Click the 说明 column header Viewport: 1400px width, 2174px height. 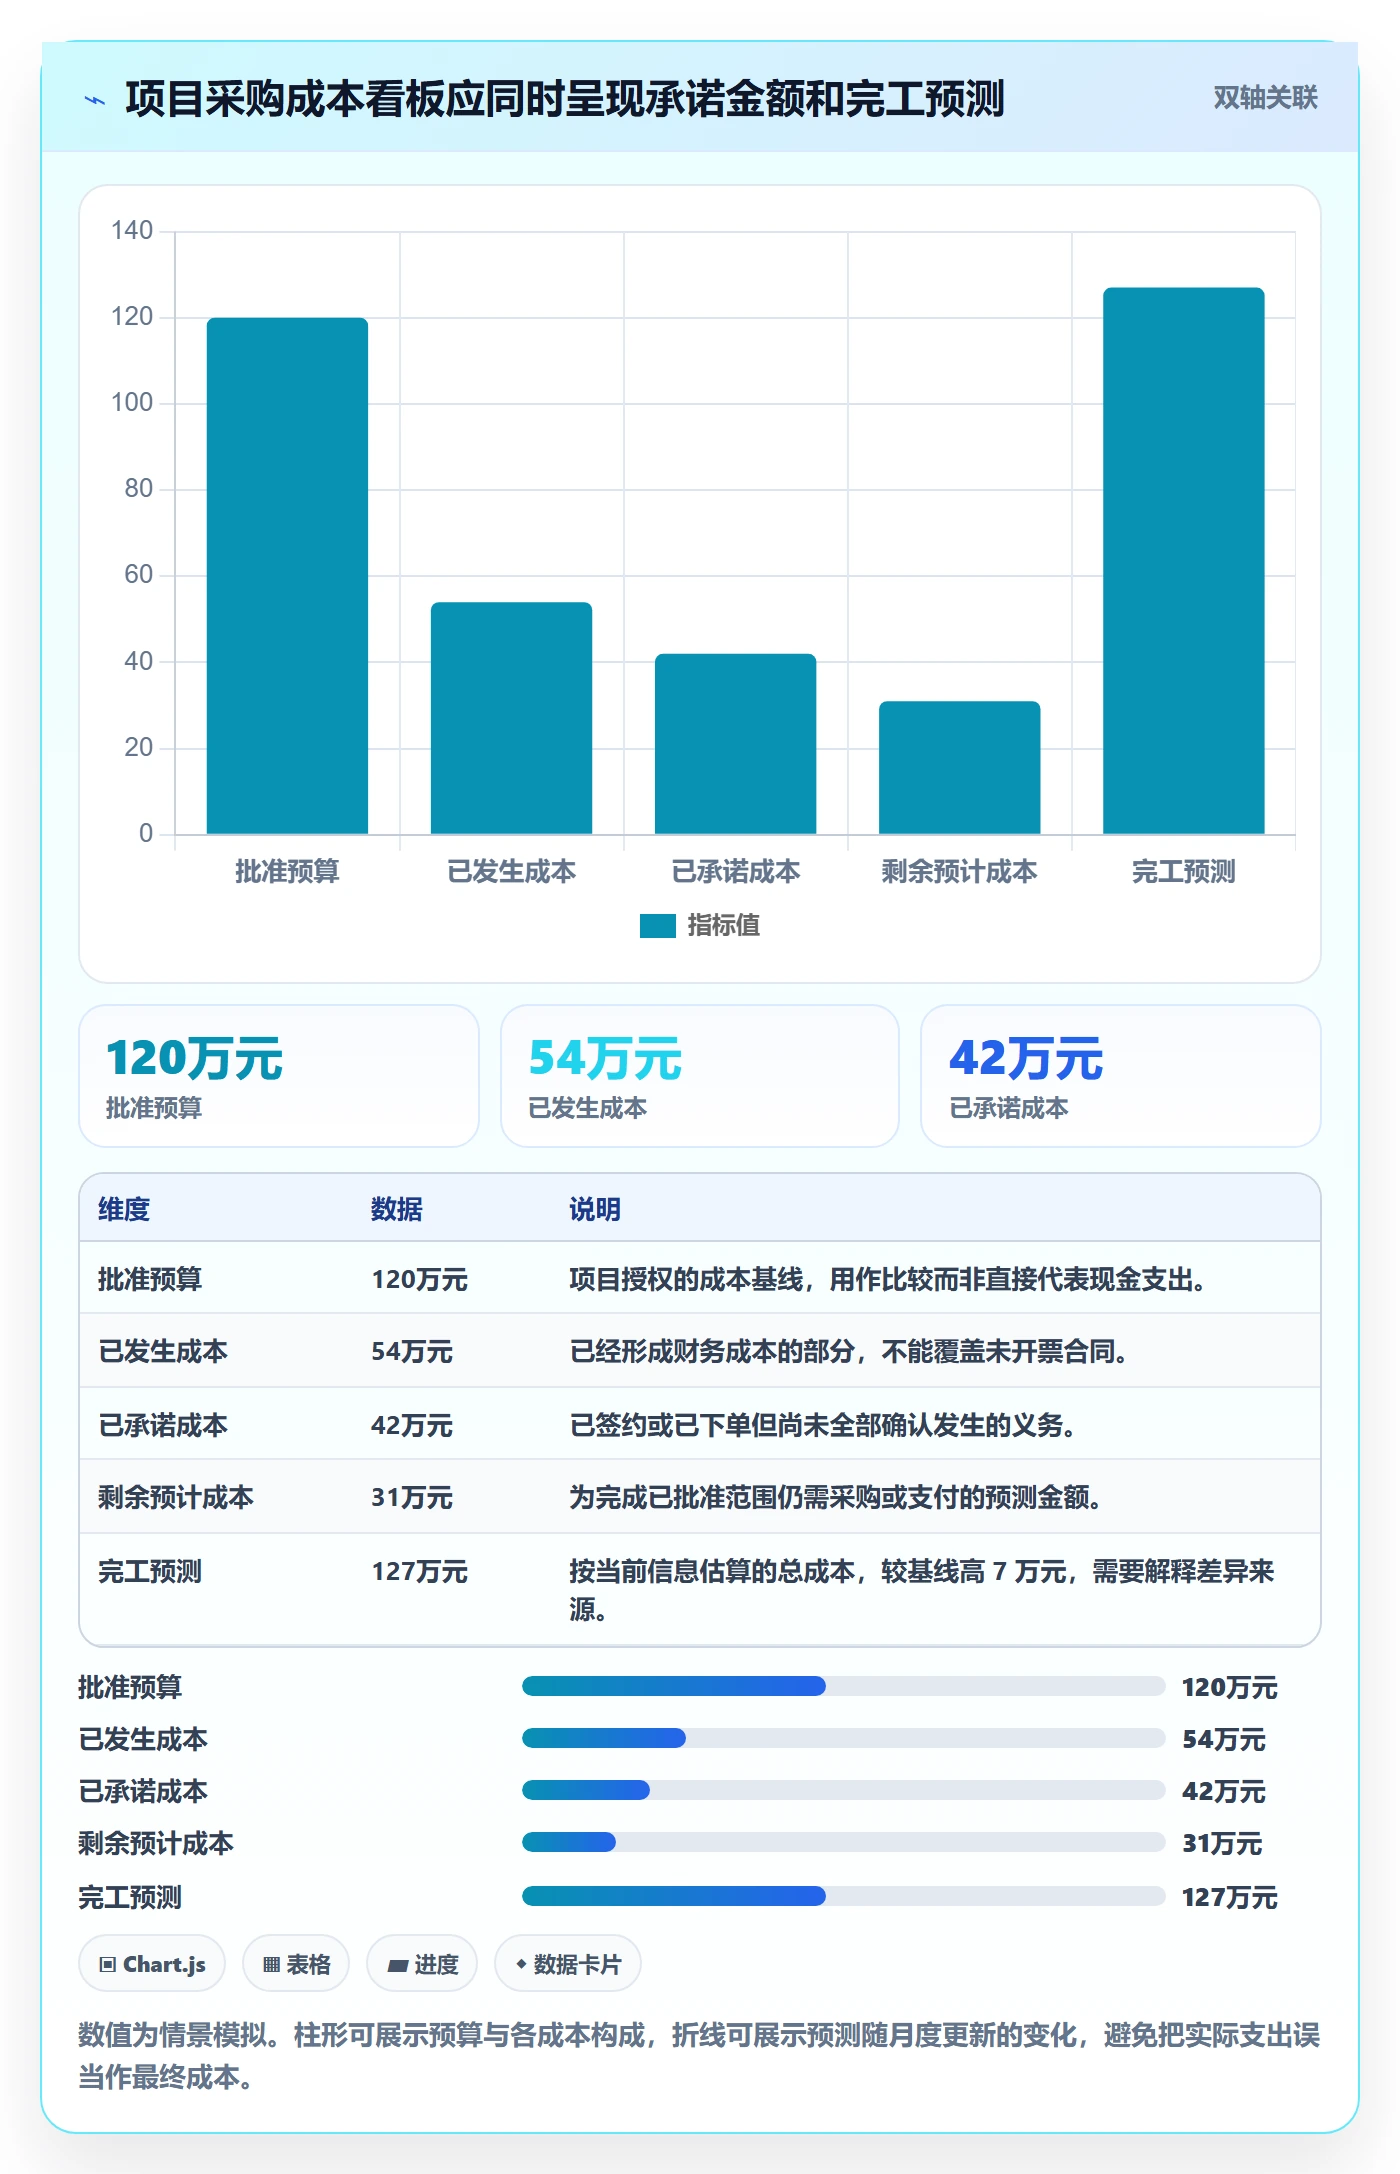595,1209
